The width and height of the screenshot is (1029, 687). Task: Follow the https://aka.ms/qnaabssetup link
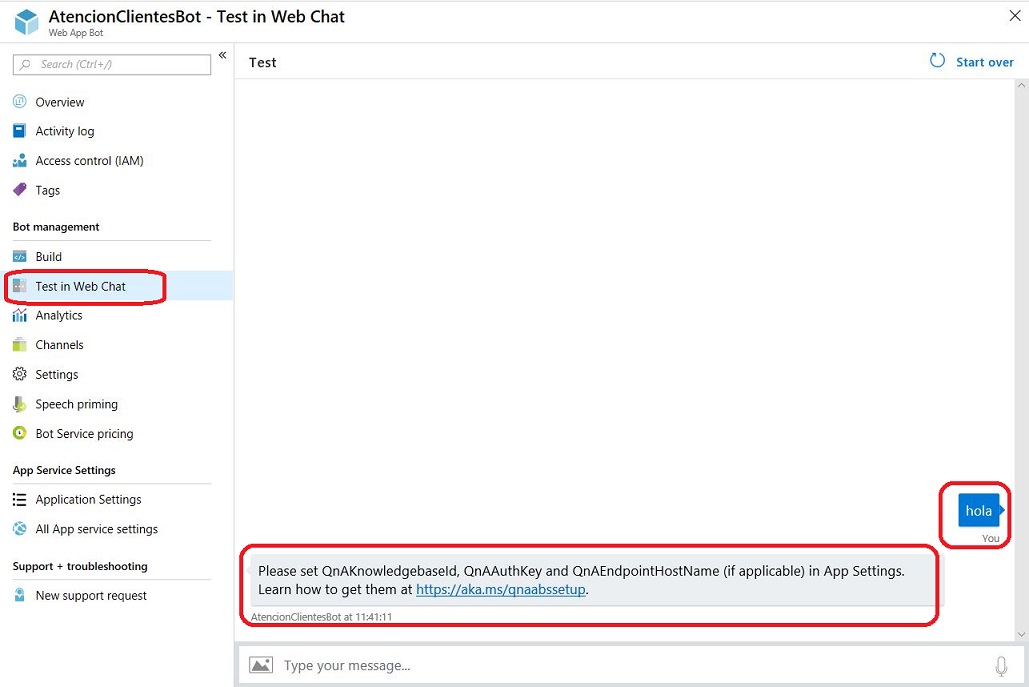500,589
